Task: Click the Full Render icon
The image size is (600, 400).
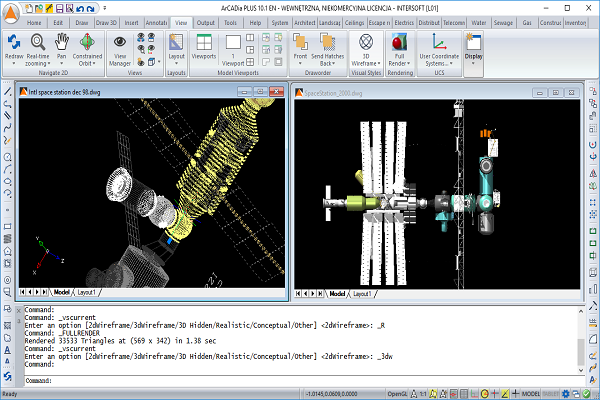Action: [399, 42]
